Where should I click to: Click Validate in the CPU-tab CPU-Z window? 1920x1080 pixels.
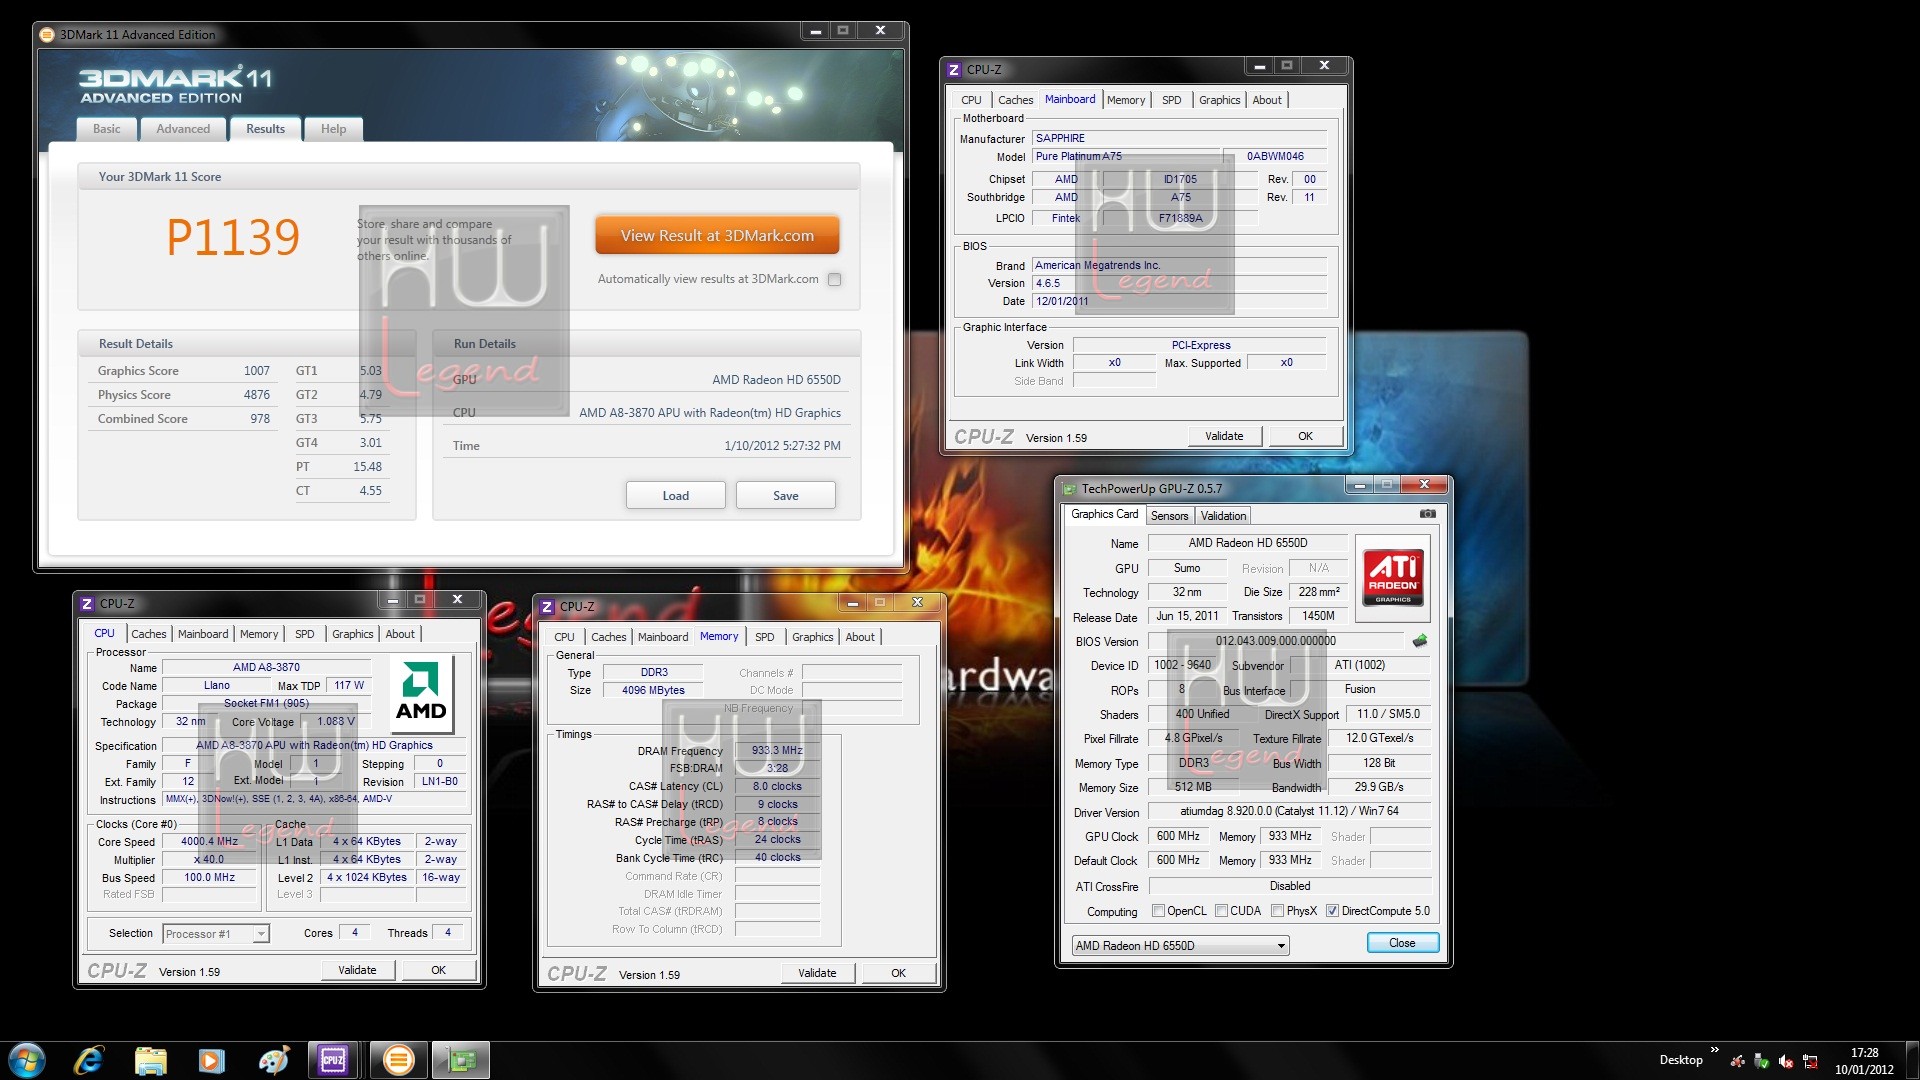pyautogui.click(x=357, y=970)
